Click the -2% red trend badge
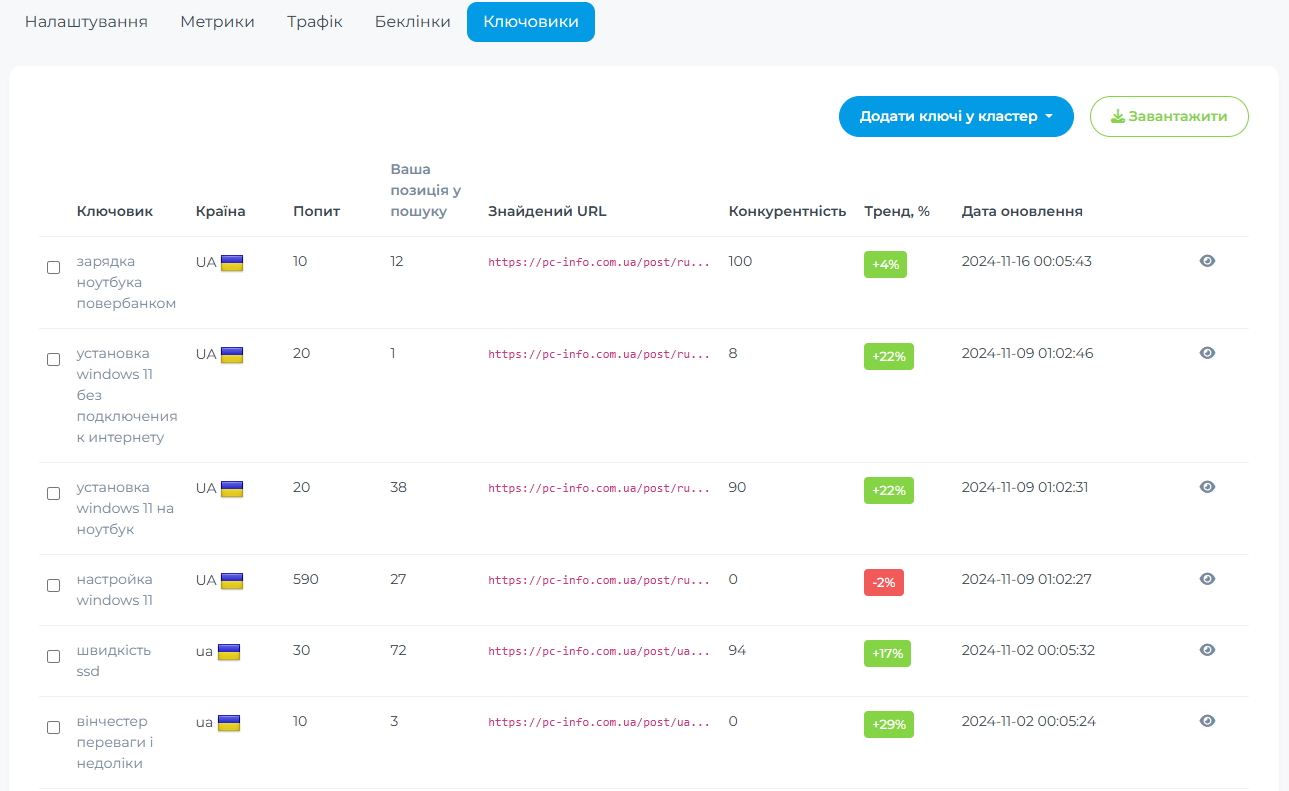Screen dimensions: 1289x791 [x=884, y=582]
